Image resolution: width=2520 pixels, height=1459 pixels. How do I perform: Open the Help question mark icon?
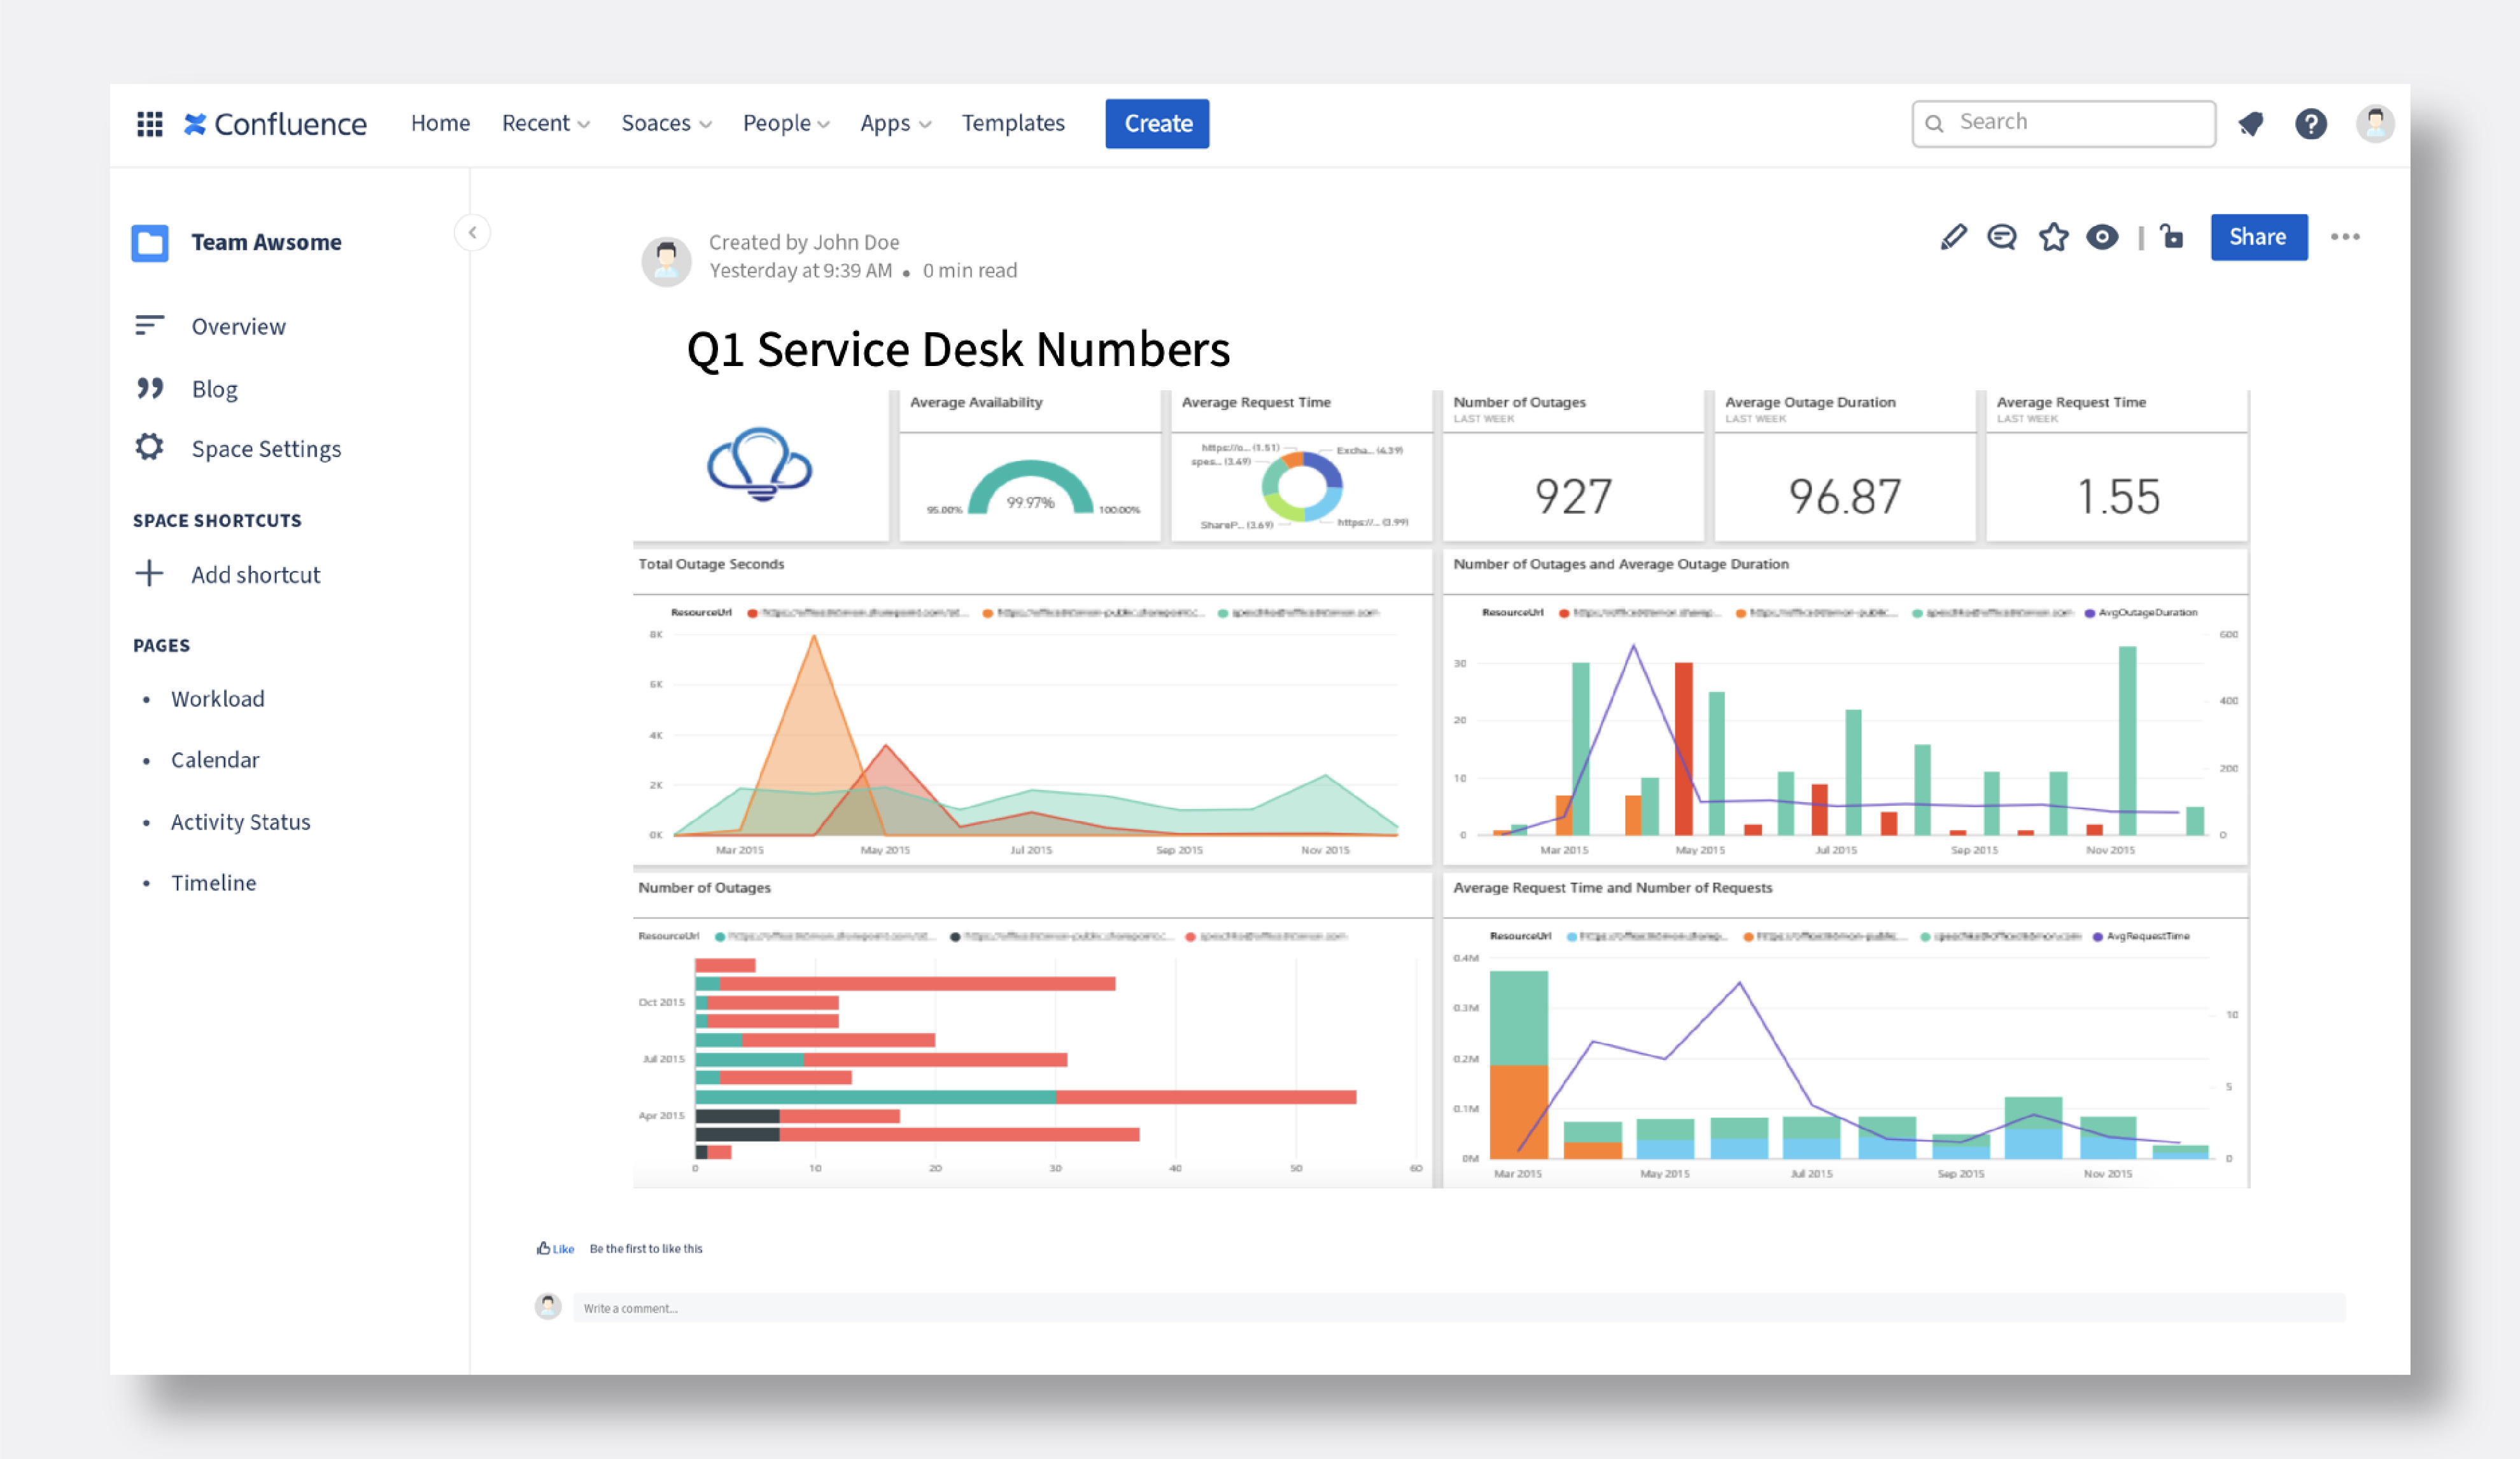pos(2311,123)
